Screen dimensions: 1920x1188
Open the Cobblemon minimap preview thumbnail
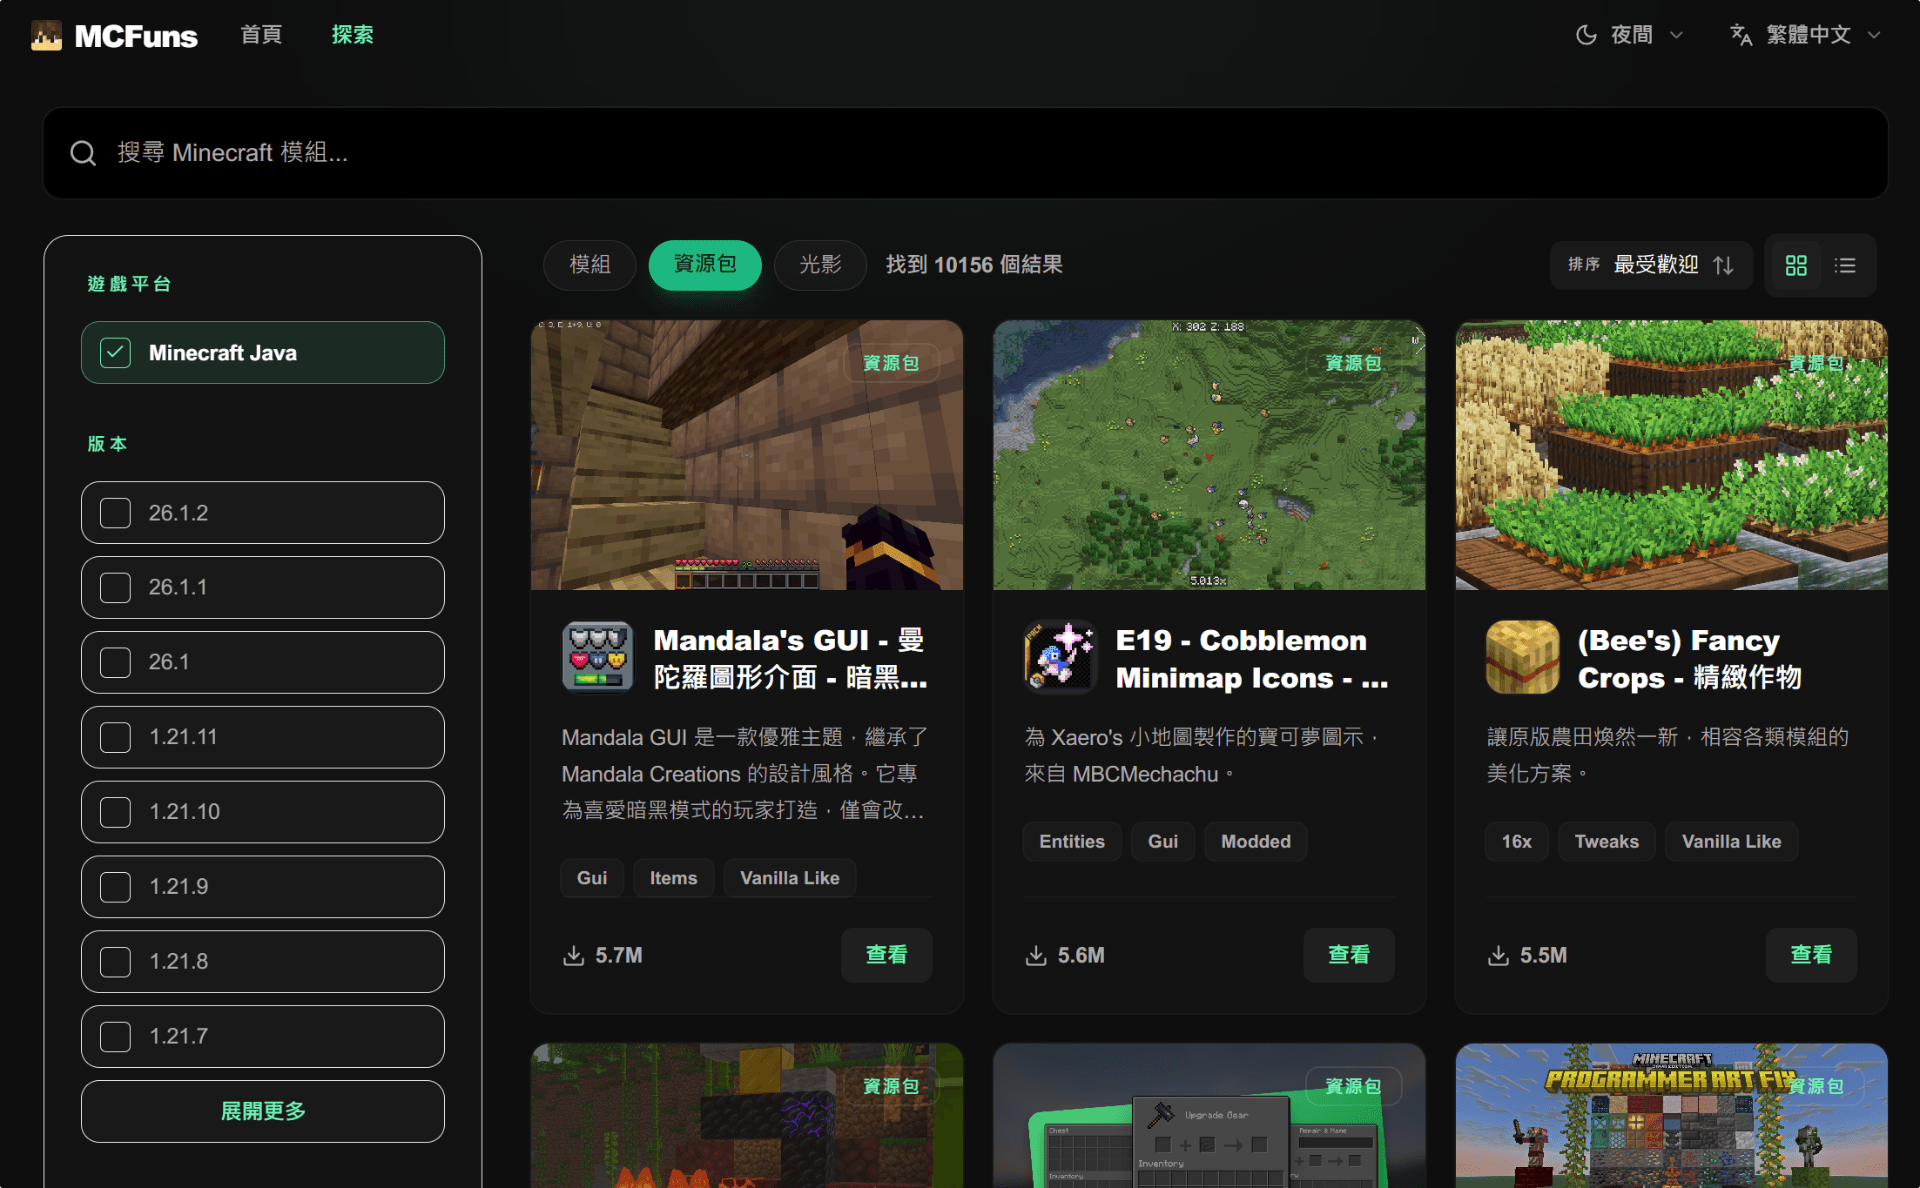(1209, 455)
